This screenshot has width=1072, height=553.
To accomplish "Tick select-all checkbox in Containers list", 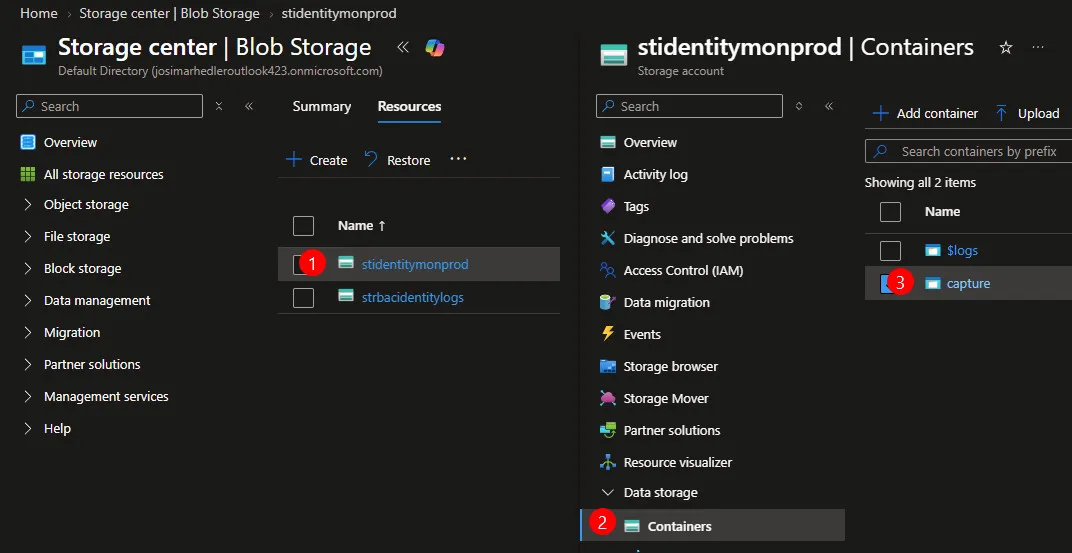I will point(890,212).
